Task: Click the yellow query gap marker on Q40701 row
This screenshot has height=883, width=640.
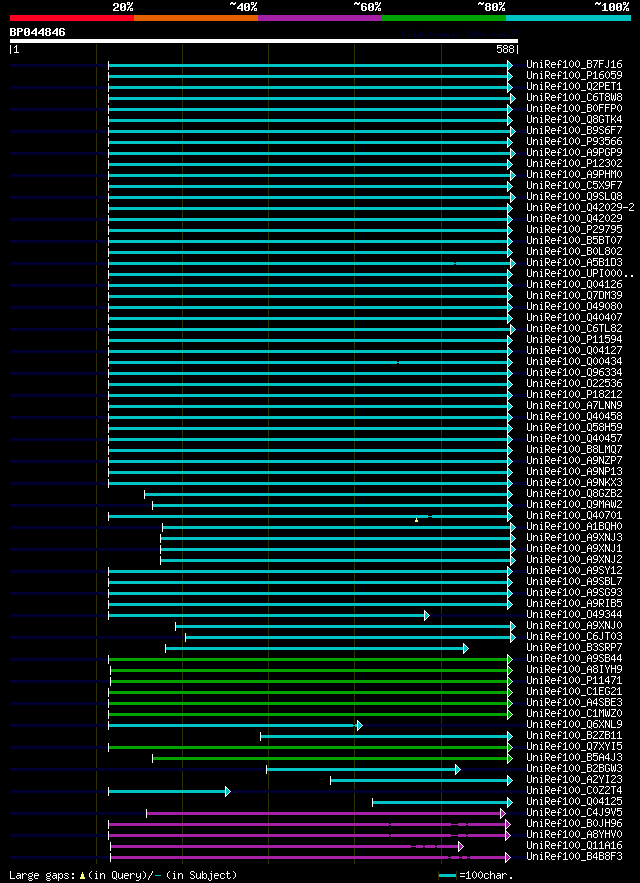Action: [x=416, y=520]
